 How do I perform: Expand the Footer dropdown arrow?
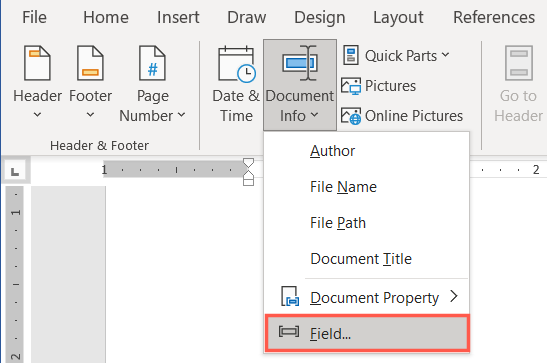[90, 114]
